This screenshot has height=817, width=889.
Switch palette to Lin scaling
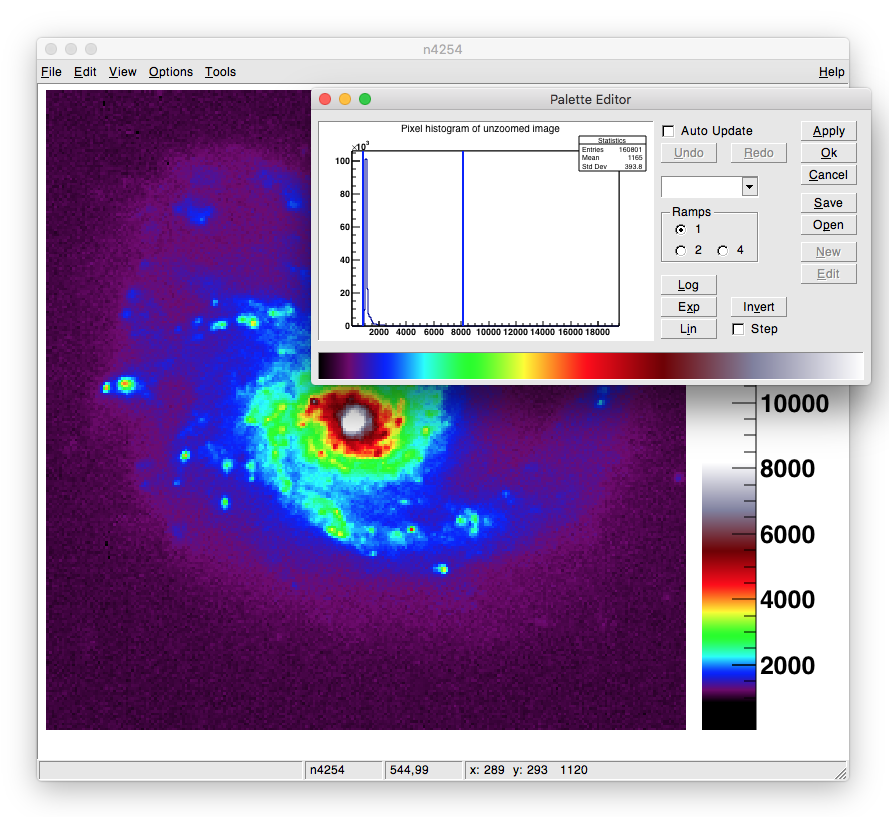(688, 329)
